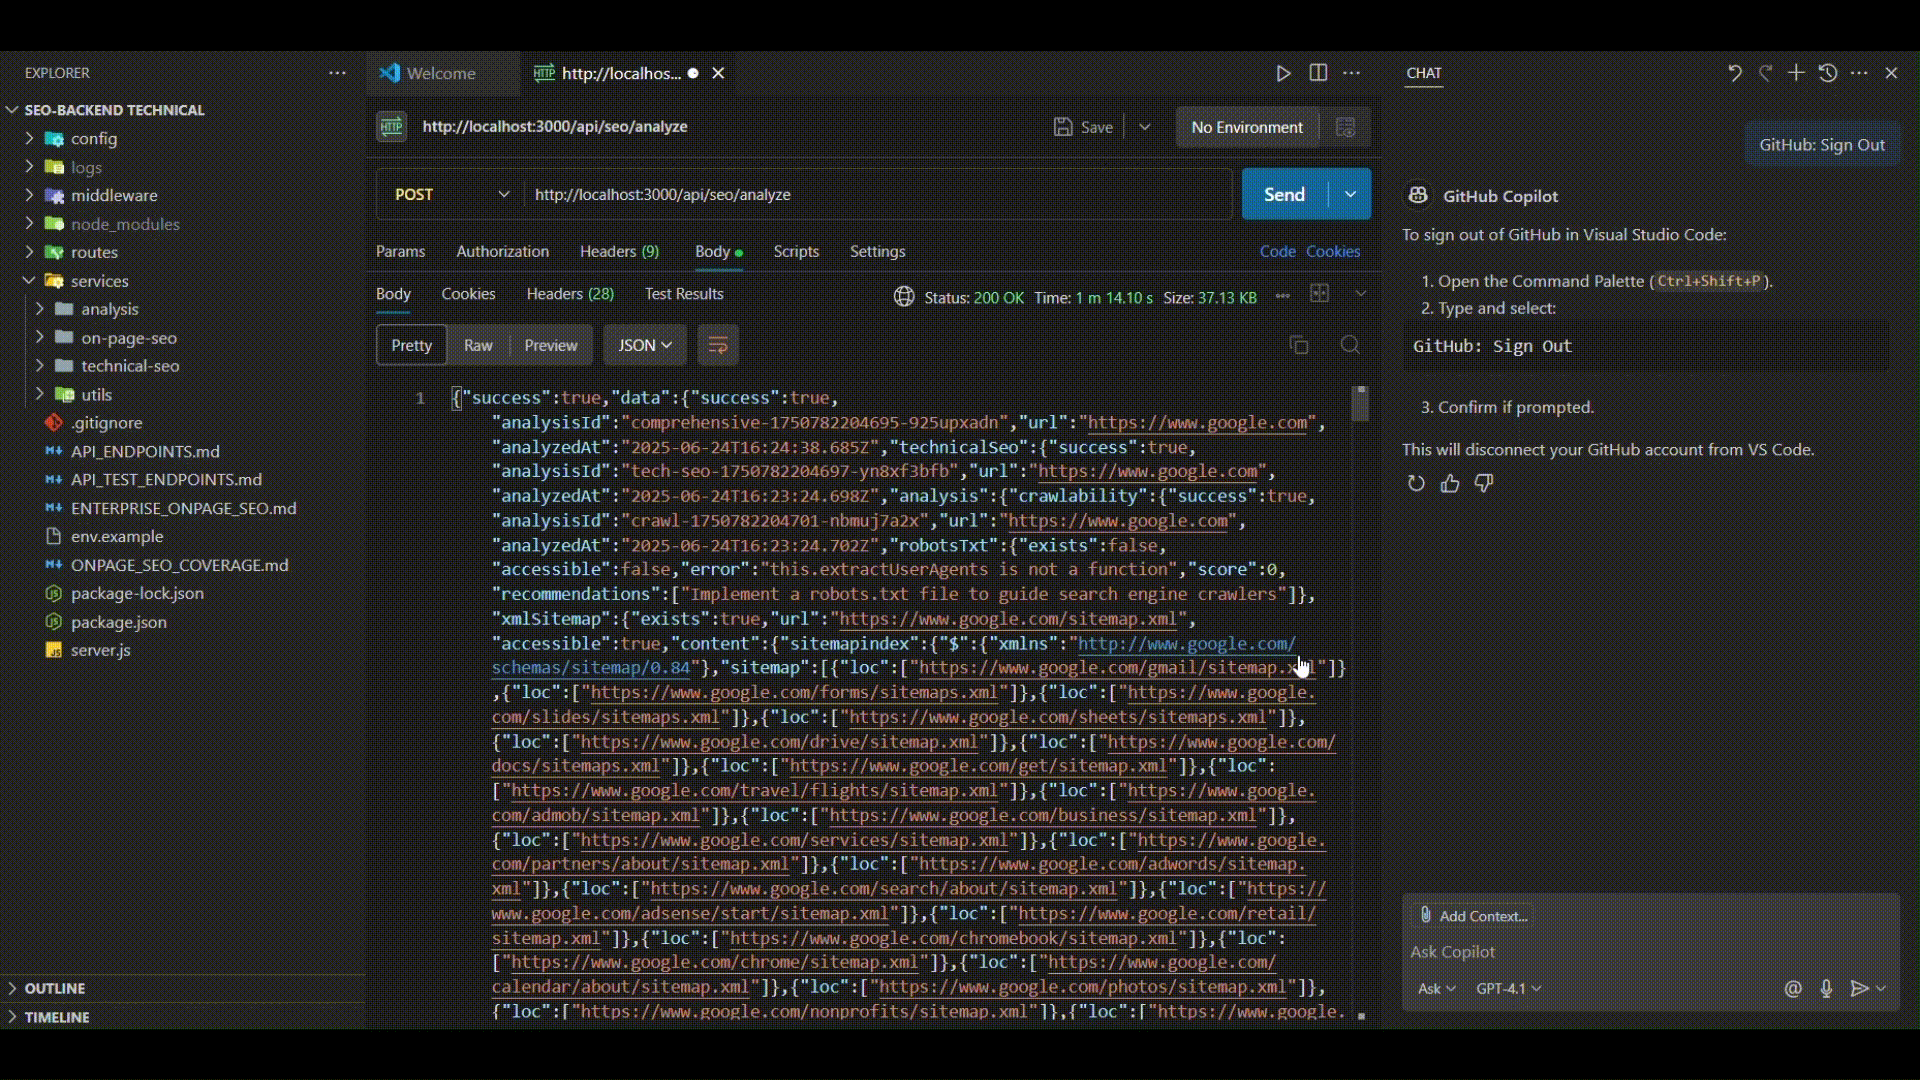Expand the analysis subfolder
This screenshot has width=1920, height=1080.
coord(39,309)
